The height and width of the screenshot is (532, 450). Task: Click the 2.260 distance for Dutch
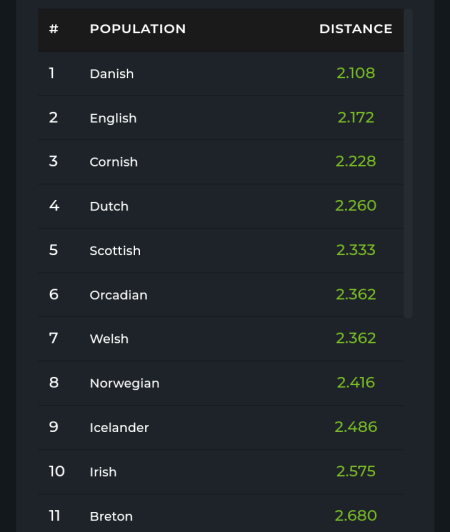pos(356,206)
